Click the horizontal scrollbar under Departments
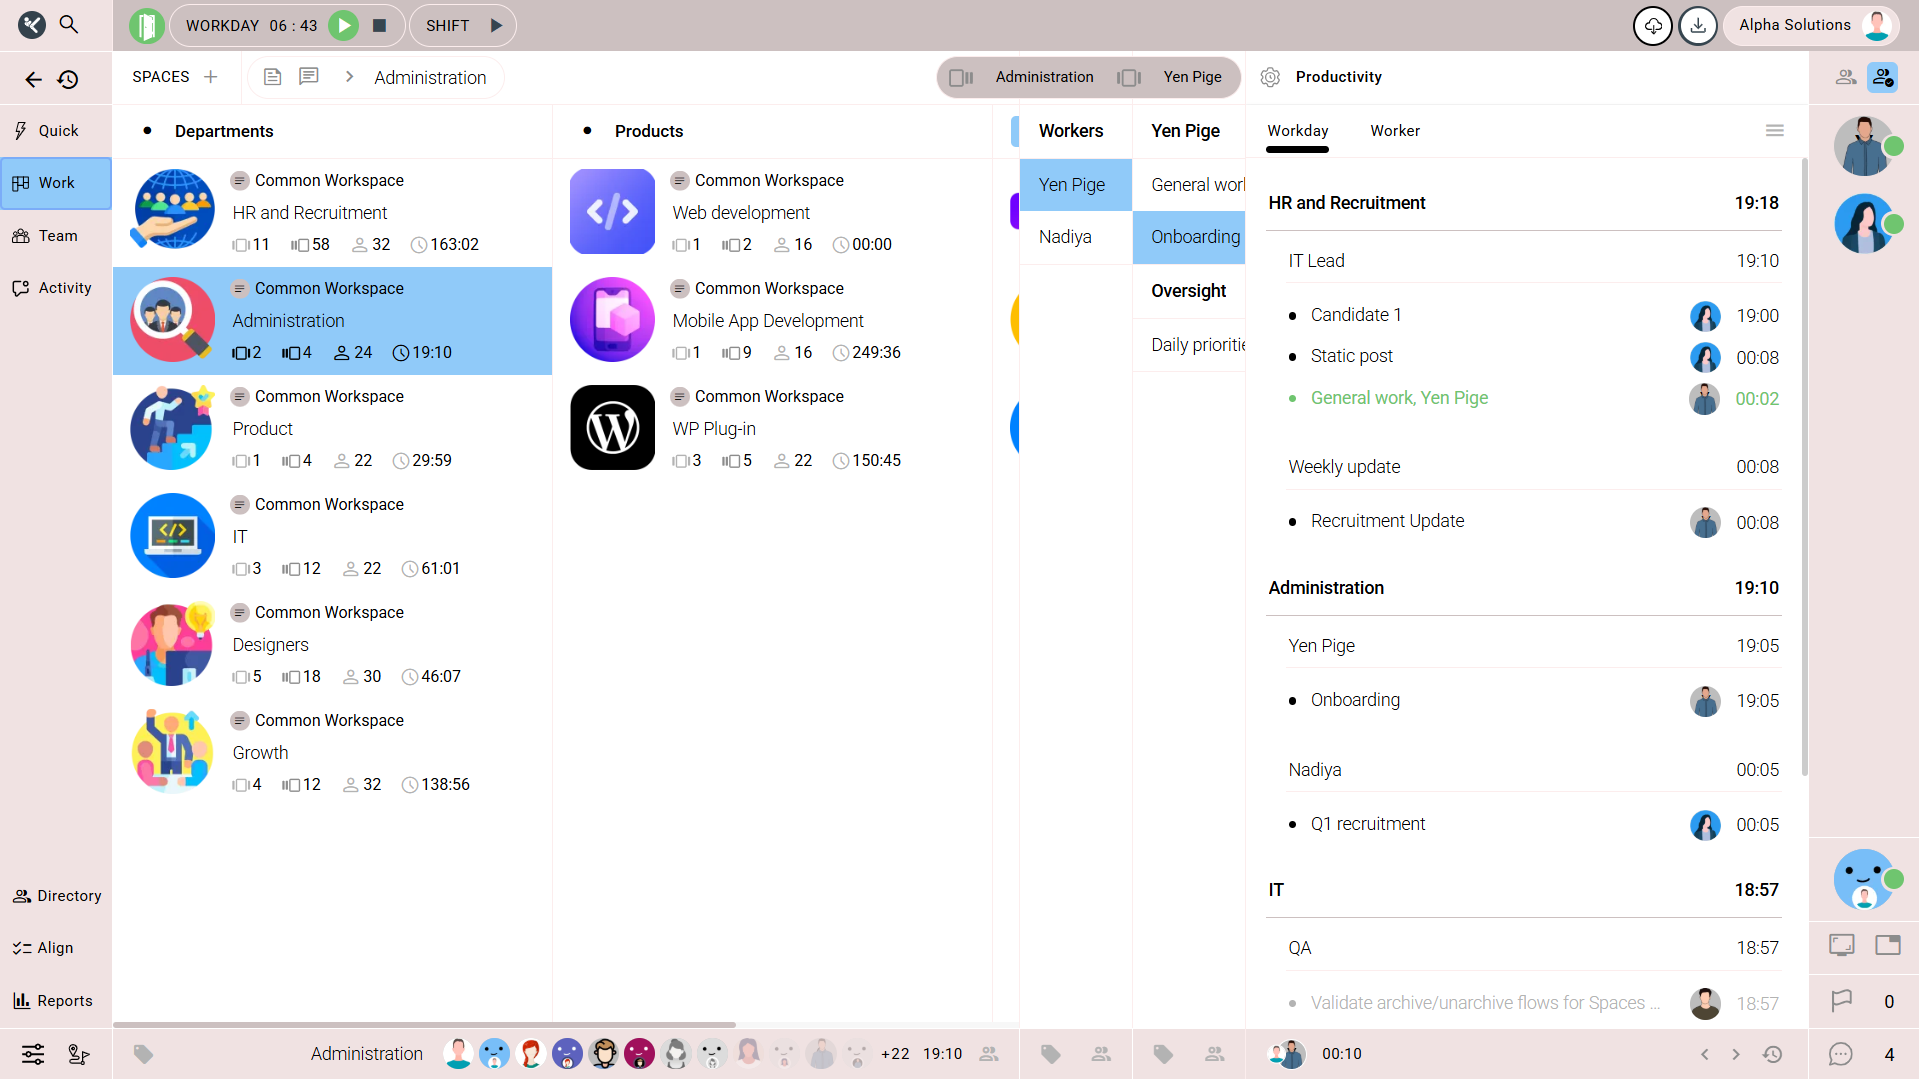The image size is (1919, 1079). [424, 1025]
